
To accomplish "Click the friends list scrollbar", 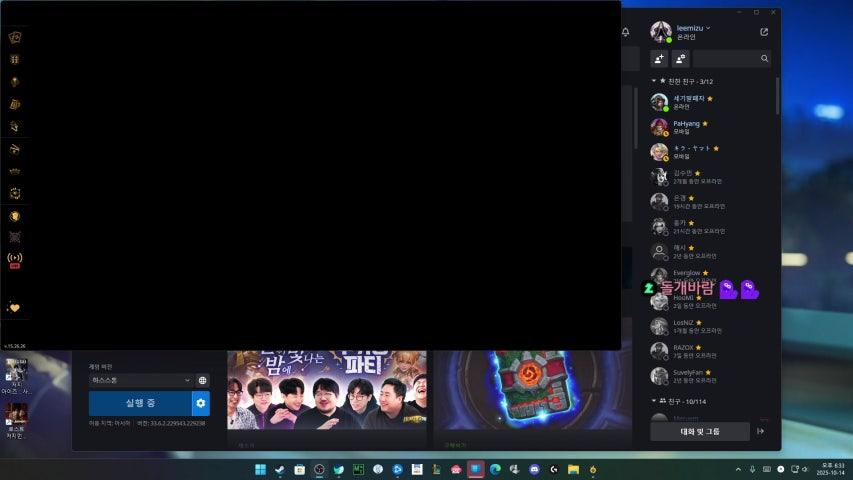I will point(777,96).
